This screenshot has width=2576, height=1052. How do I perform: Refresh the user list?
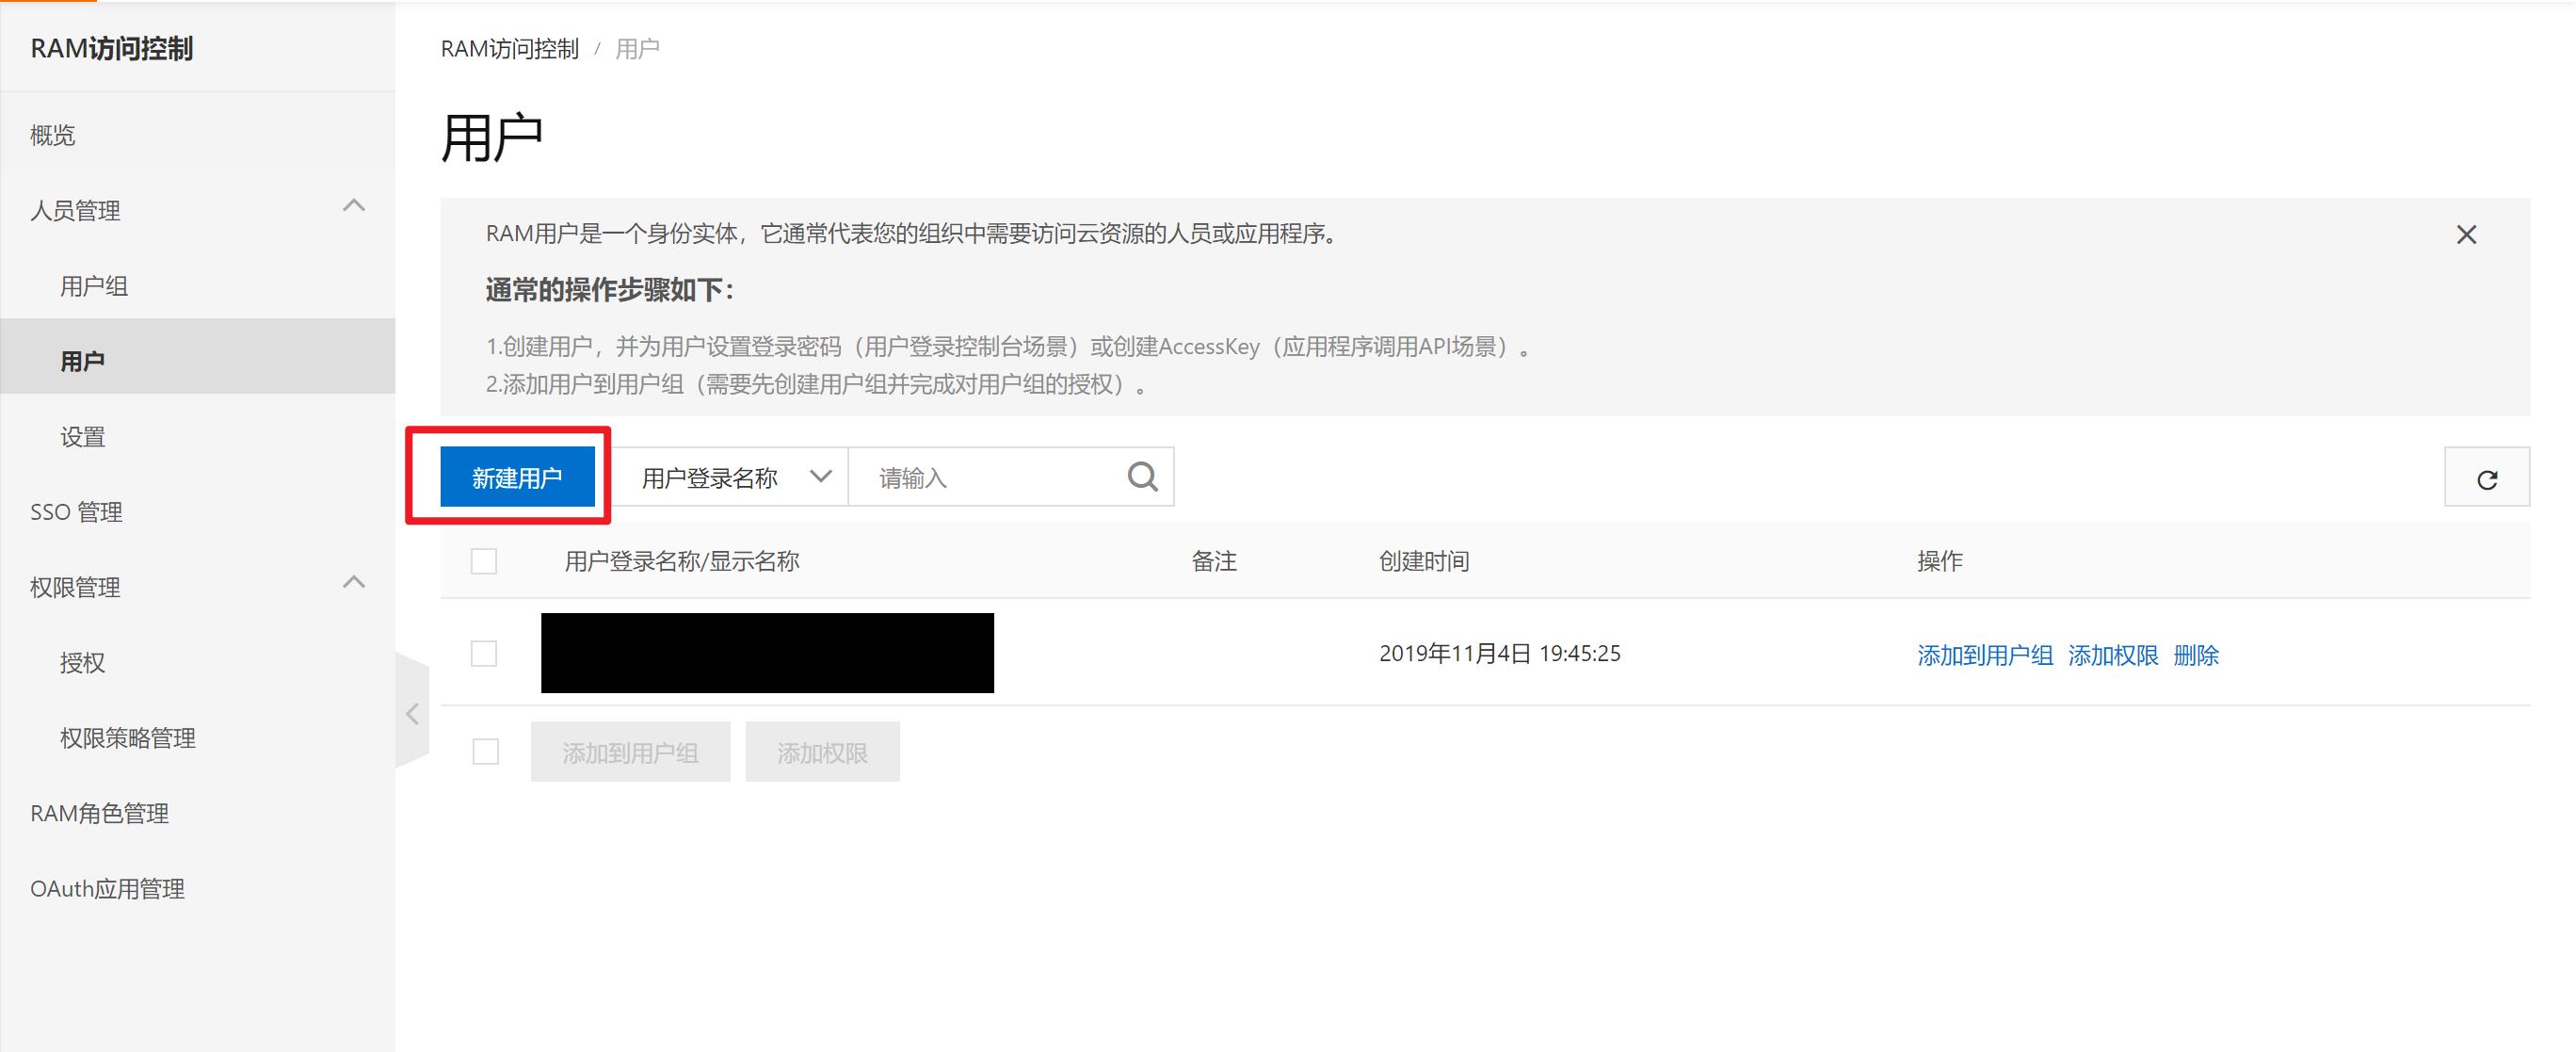[x=2486, y=477]
